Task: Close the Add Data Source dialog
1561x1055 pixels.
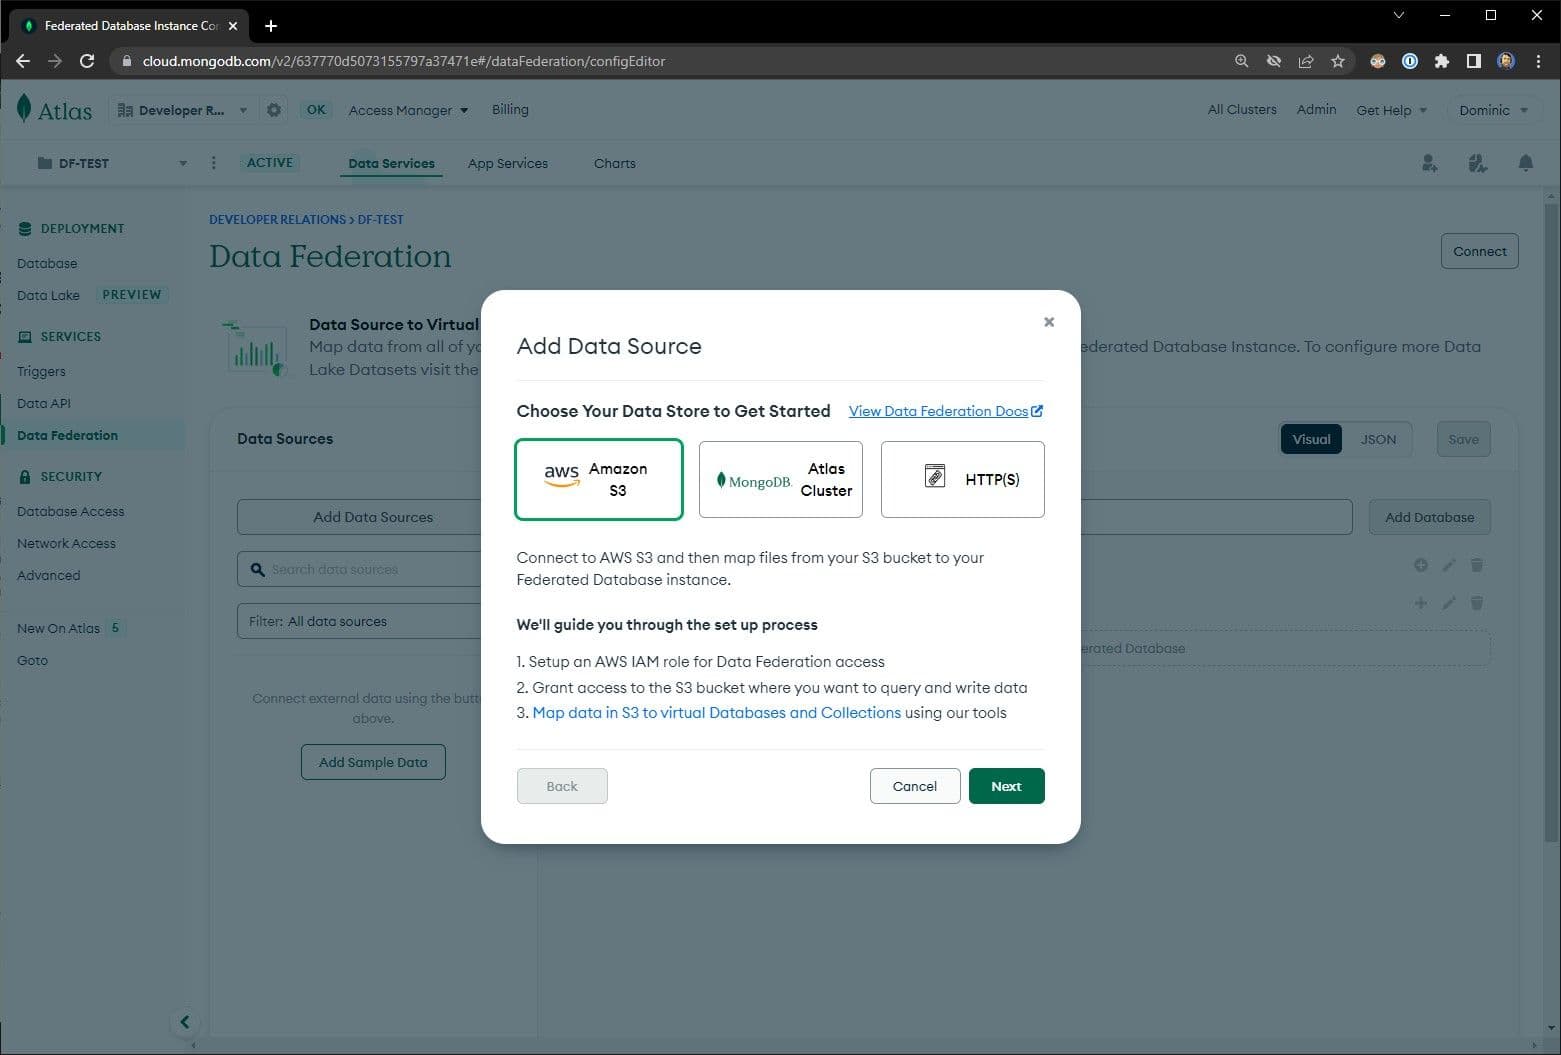Action: (1048, 322)
